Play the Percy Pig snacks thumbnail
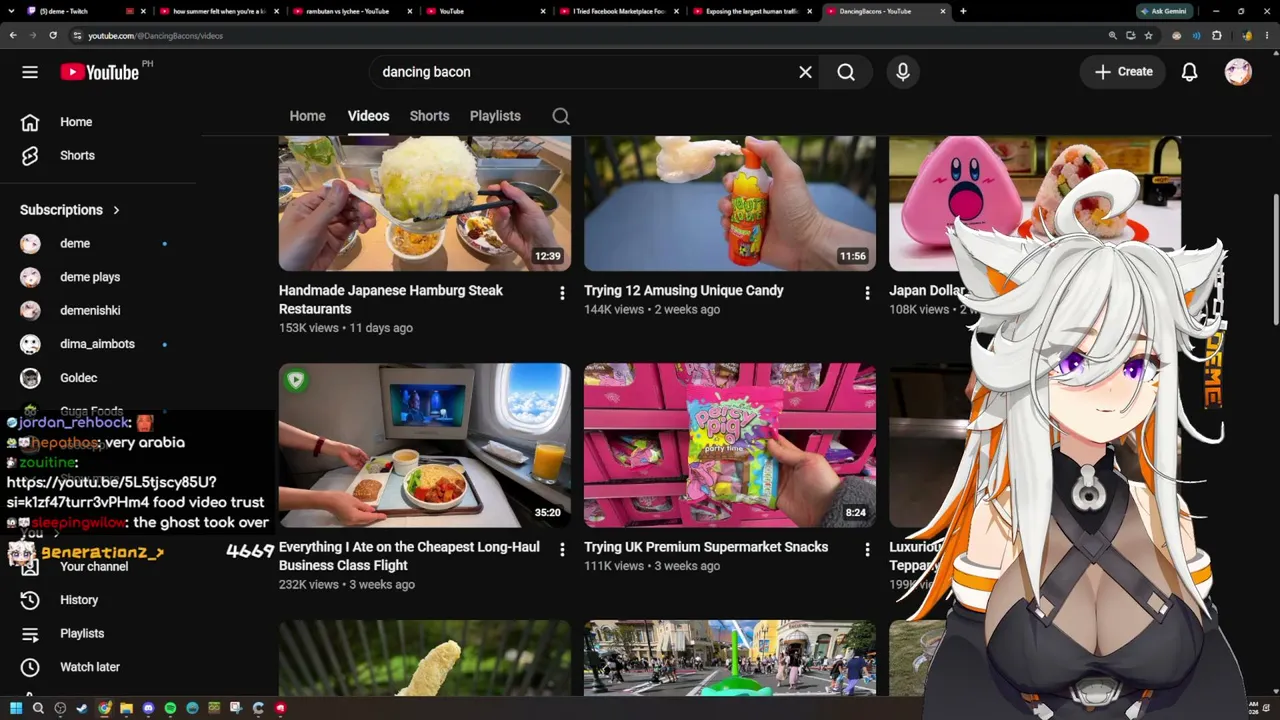The width and height of the screenshot is (1280, 720). pyautogui.click(x=730, y=445)
